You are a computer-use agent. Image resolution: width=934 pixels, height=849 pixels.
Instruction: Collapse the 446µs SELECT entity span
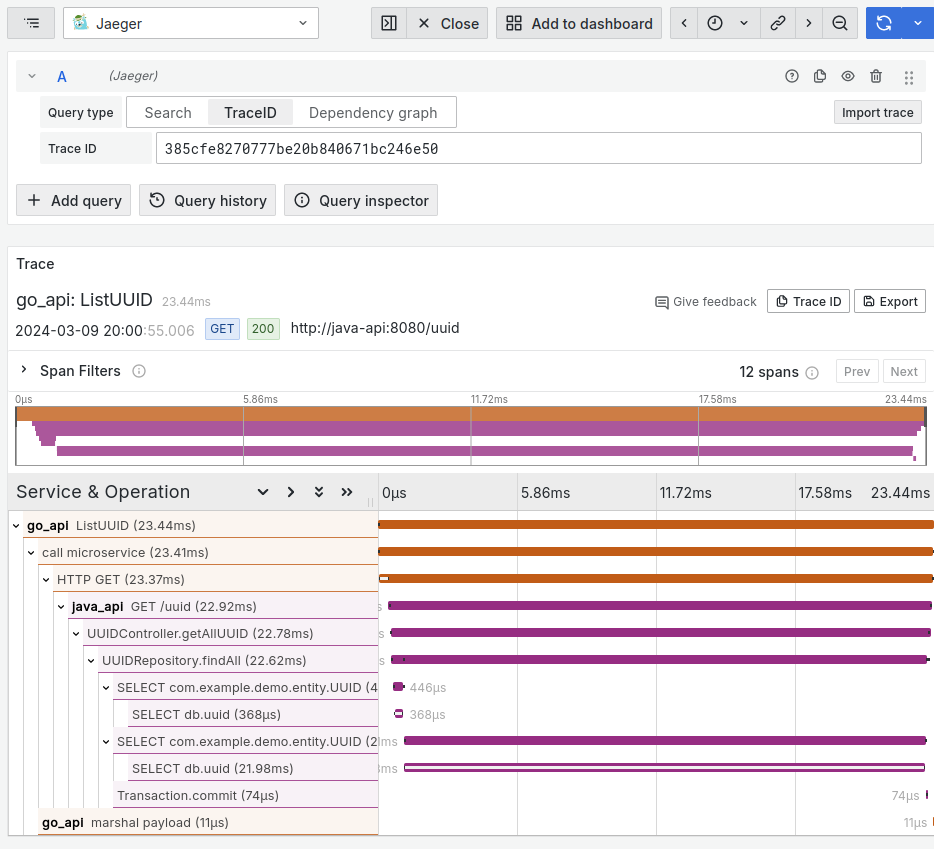point(105,688)
